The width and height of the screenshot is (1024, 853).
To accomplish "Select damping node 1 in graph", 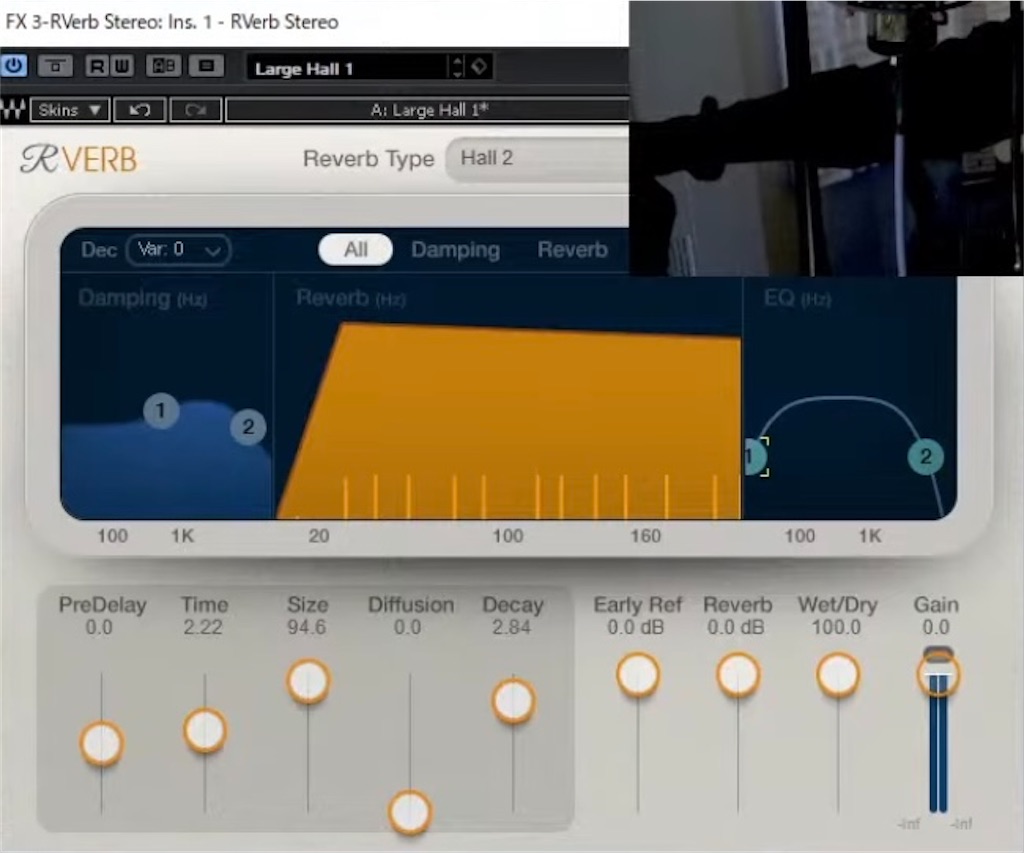I will (x=161, y=410).
